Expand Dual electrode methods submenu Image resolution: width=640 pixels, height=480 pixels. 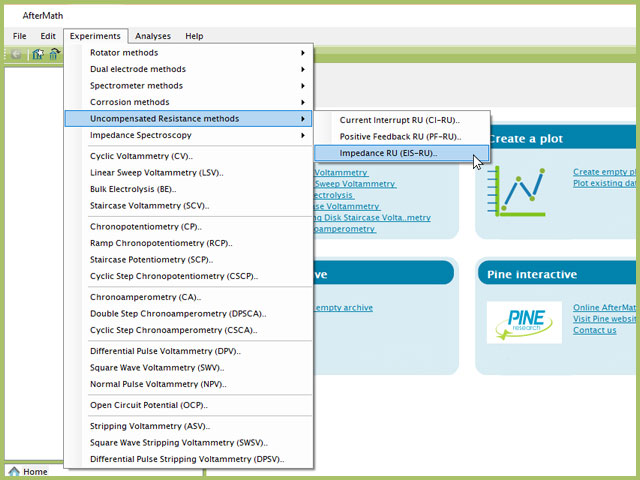click(189, 69)
